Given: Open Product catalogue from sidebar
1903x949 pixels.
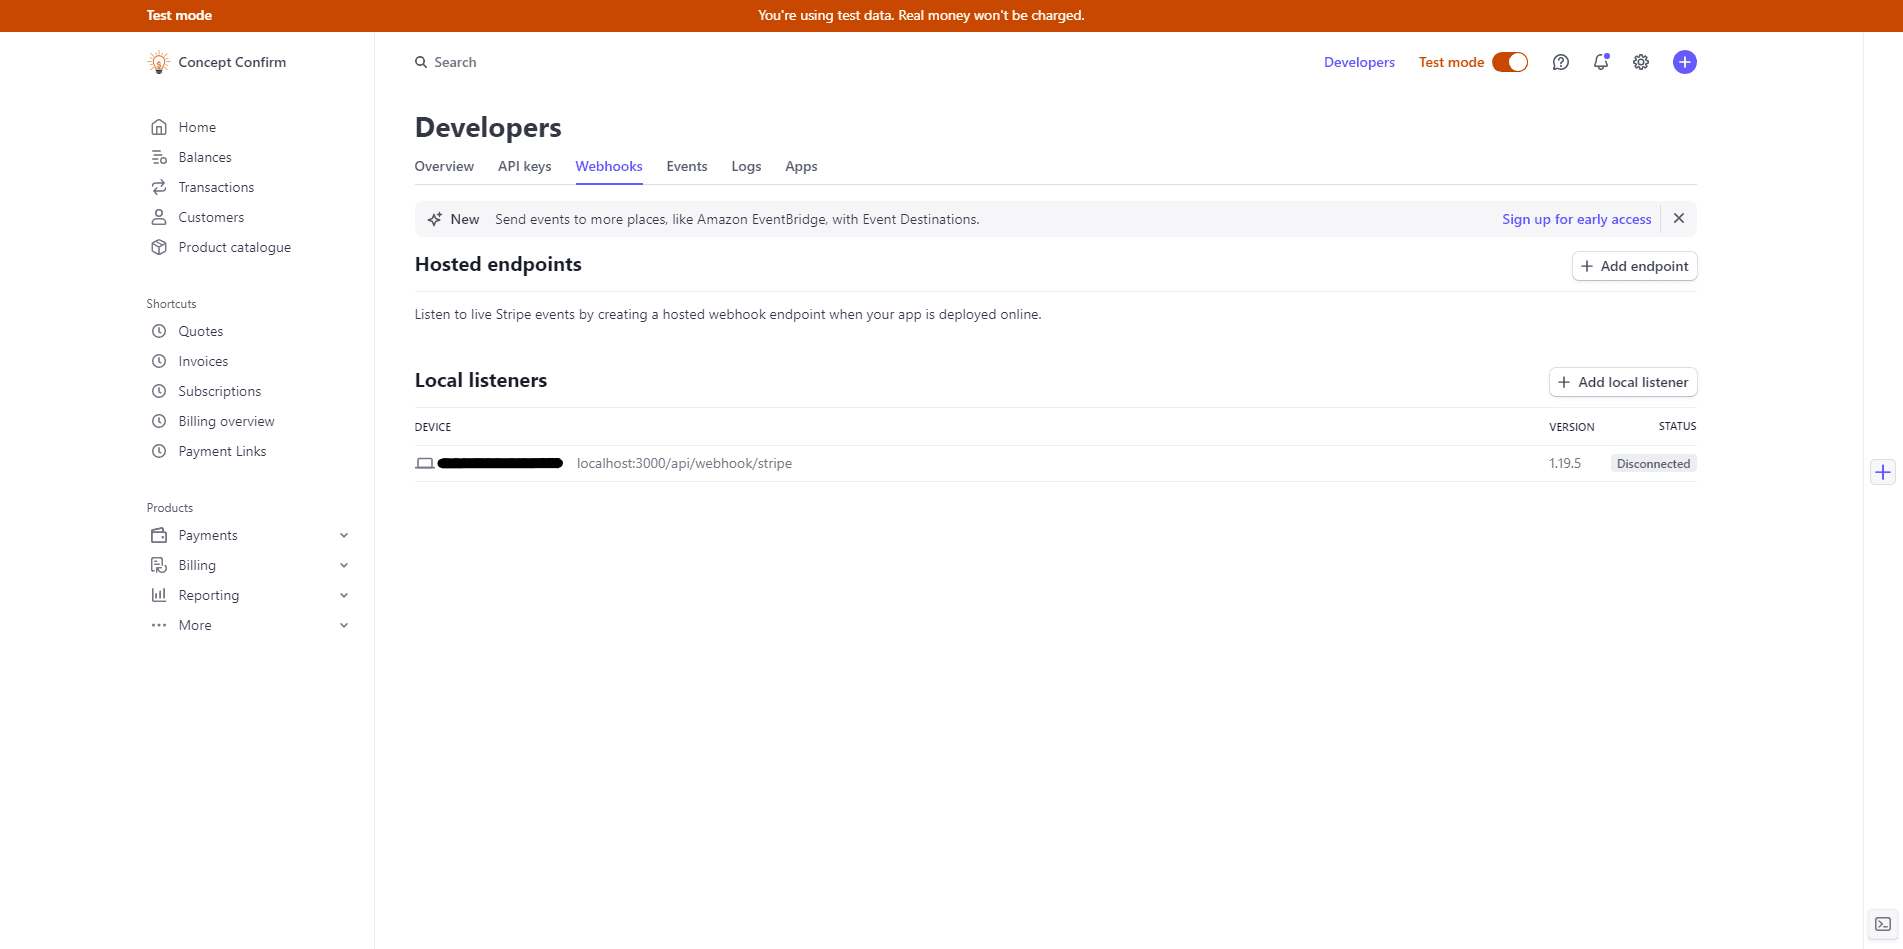Looking at the screenshot, I should (x=234, y=247).
